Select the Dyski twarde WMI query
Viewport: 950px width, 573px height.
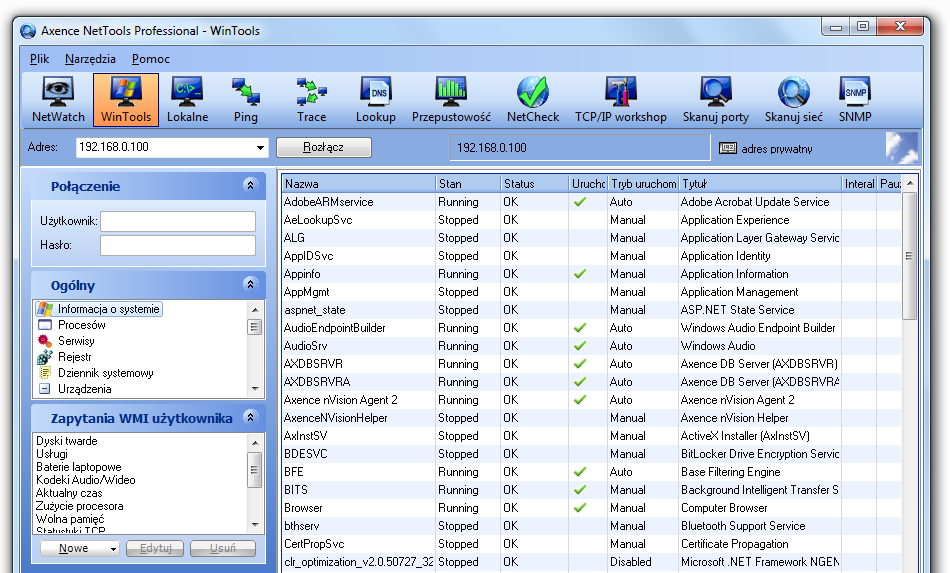pos(67,441)
